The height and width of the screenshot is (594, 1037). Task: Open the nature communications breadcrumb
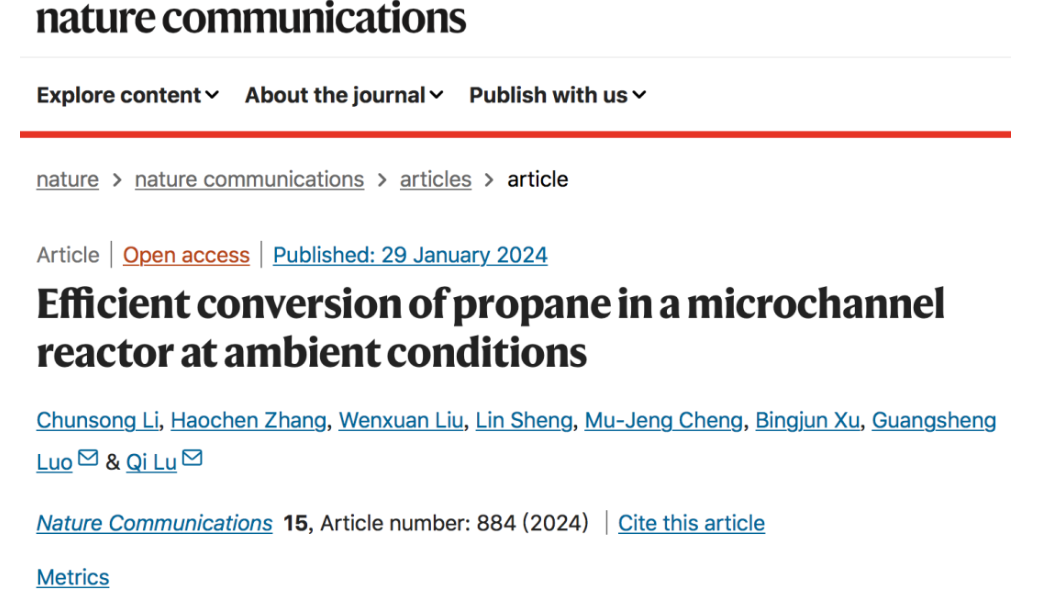tap(249, 179)
